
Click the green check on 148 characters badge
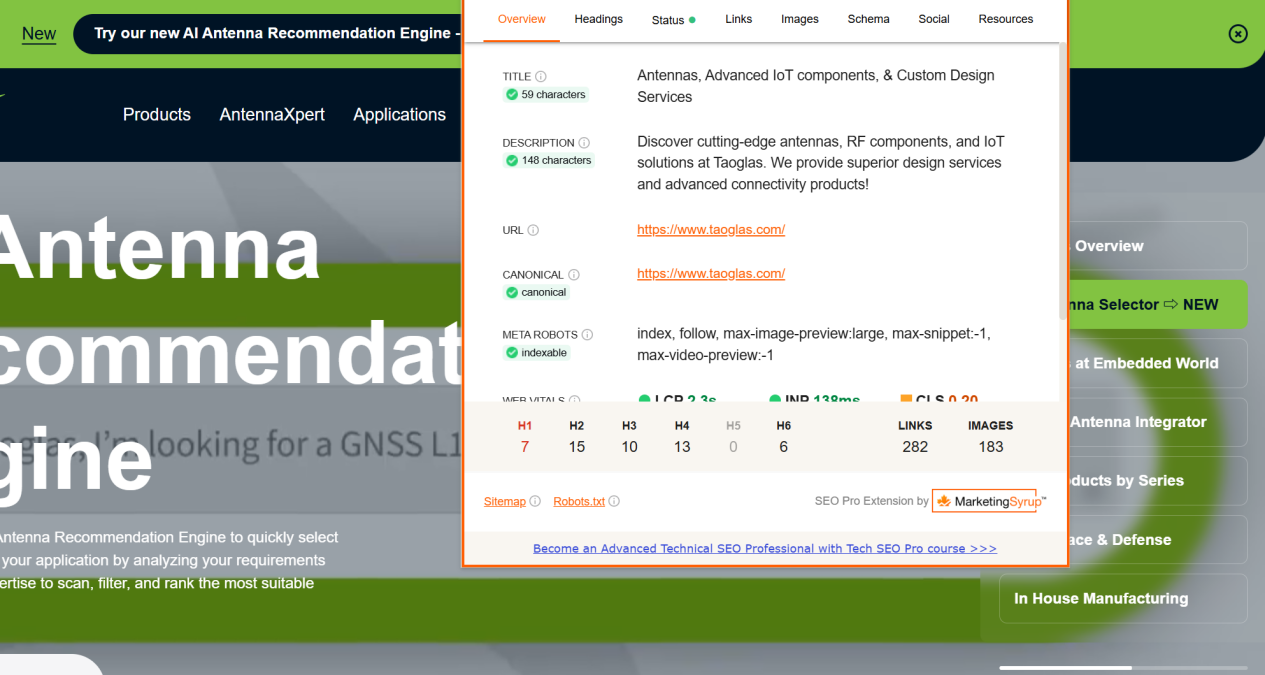coord(512,160)
